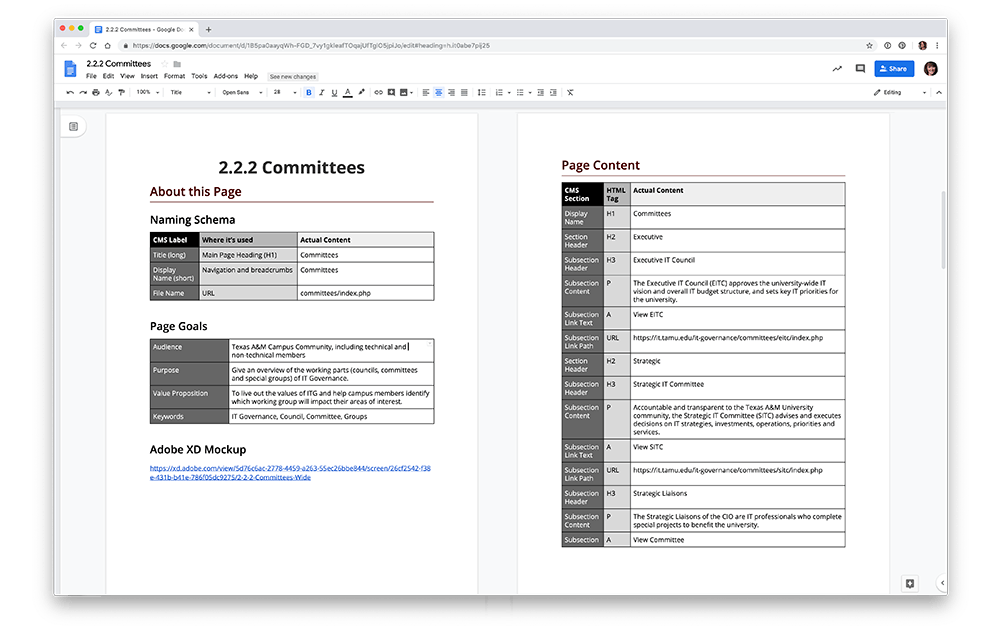Go to the browser home page
Viewport: 1000px width, 629px height.
coord(107,45)
